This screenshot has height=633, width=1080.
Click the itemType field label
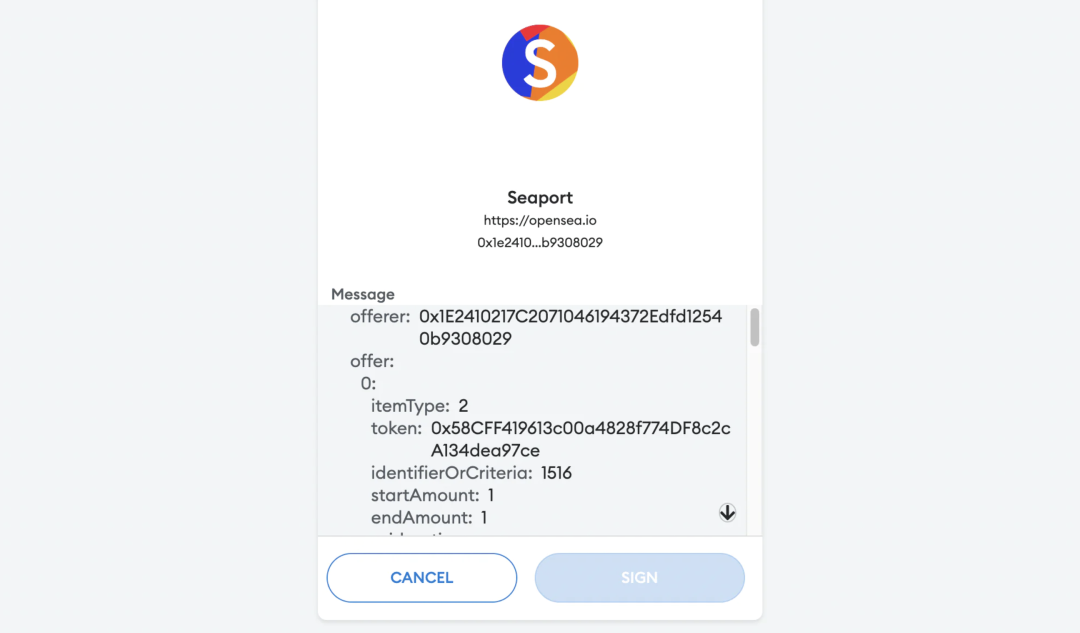(411, 406)
